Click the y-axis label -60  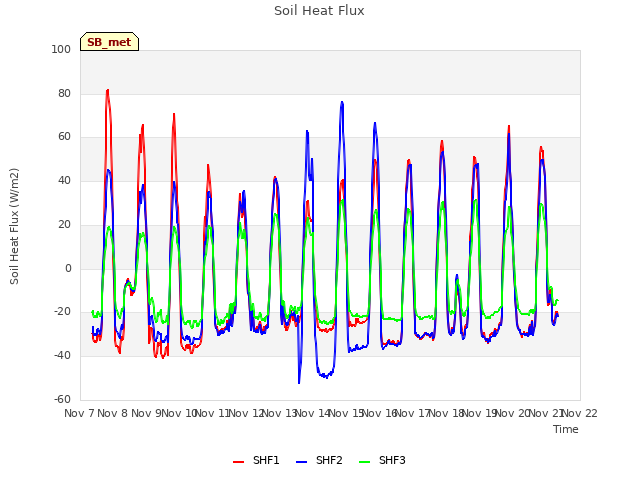[62, 399]
